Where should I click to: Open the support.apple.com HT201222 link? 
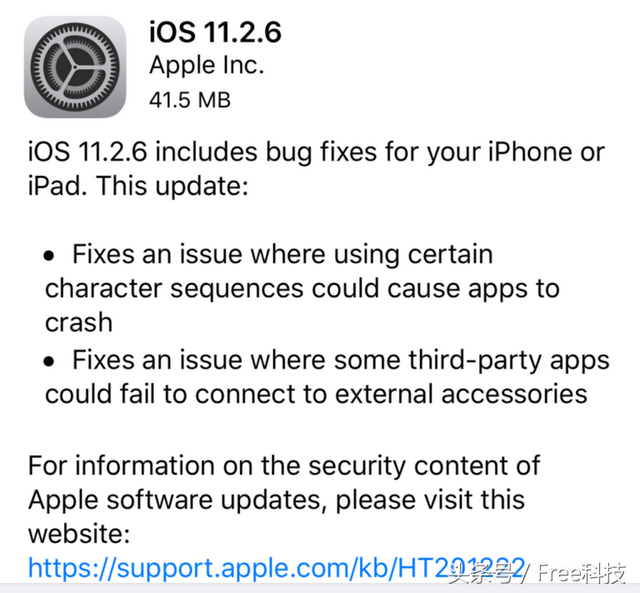(x=276, y=568)
